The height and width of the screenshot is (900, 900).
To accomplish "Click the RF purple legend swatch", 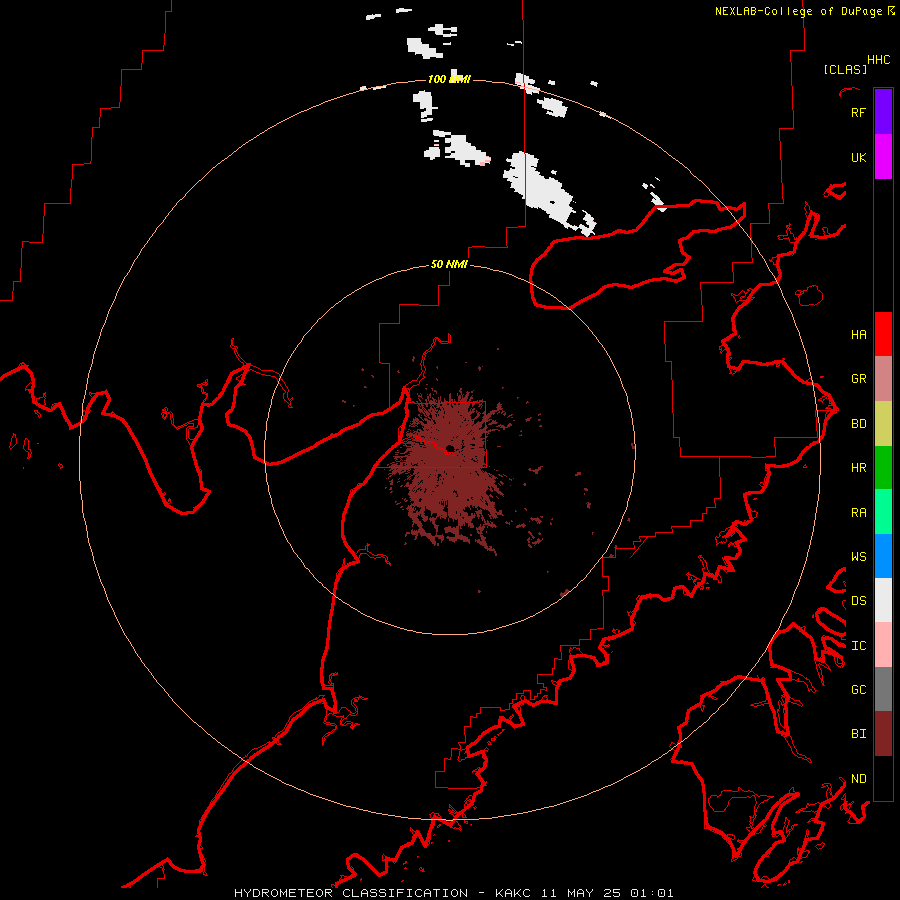I will click(x=883, y=112).
